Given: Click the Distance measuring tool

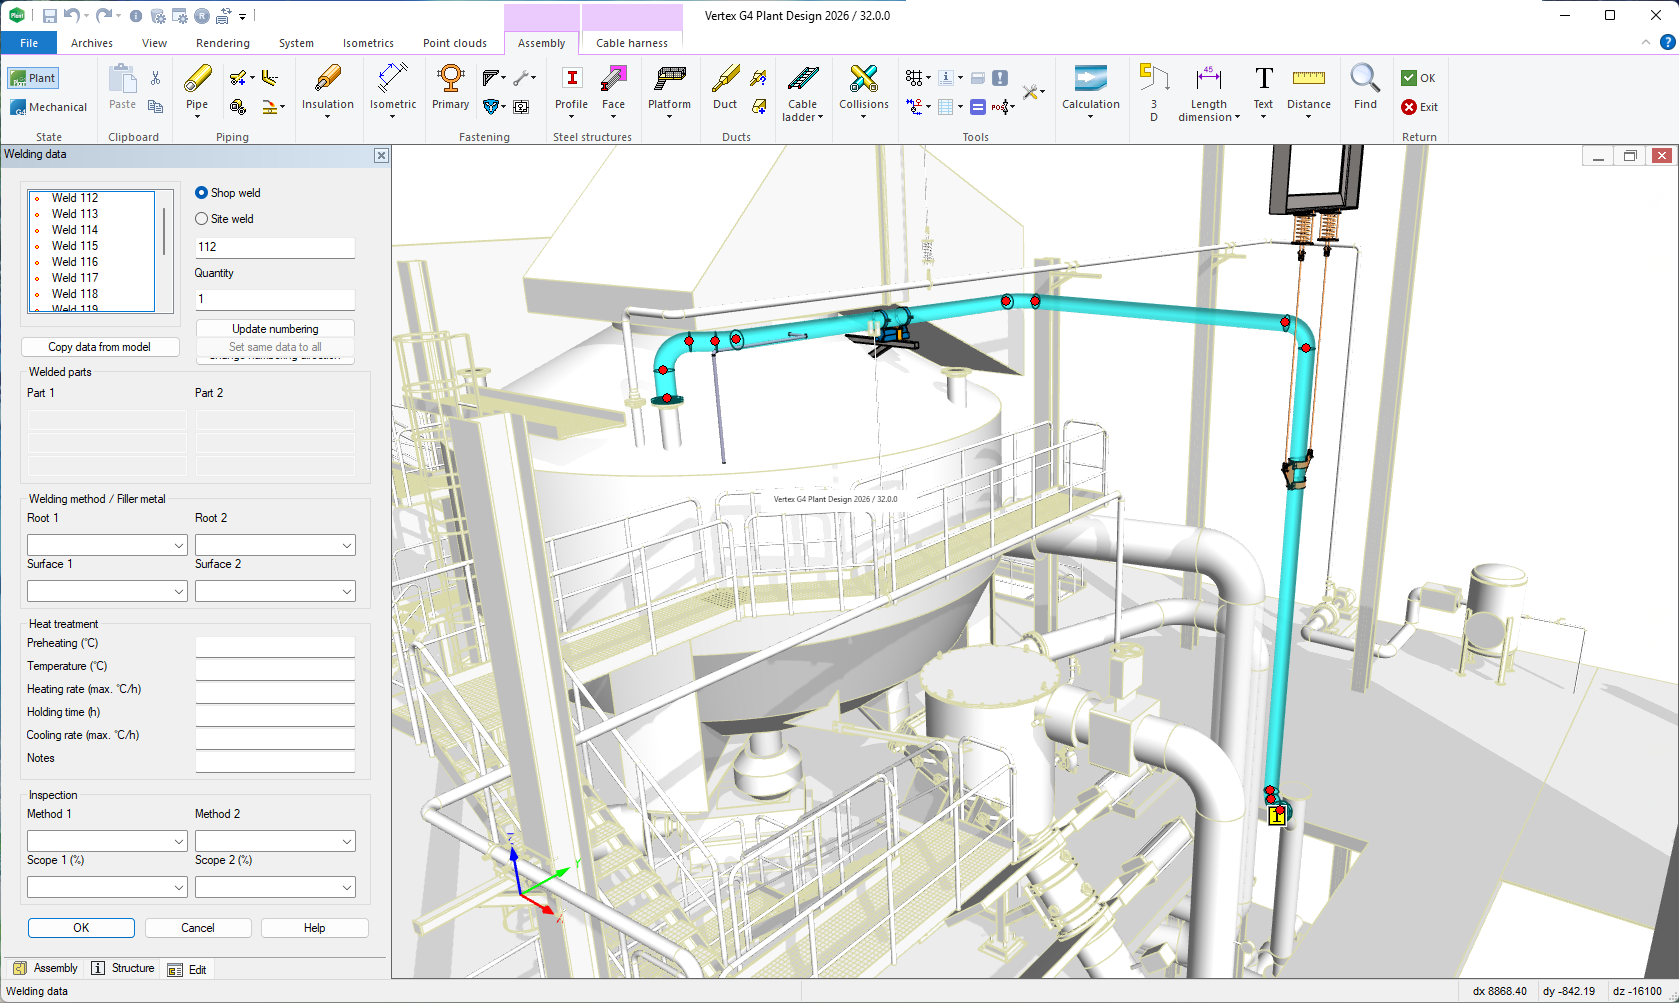Looking at the screenshot, I should [x=1308, y=79].
